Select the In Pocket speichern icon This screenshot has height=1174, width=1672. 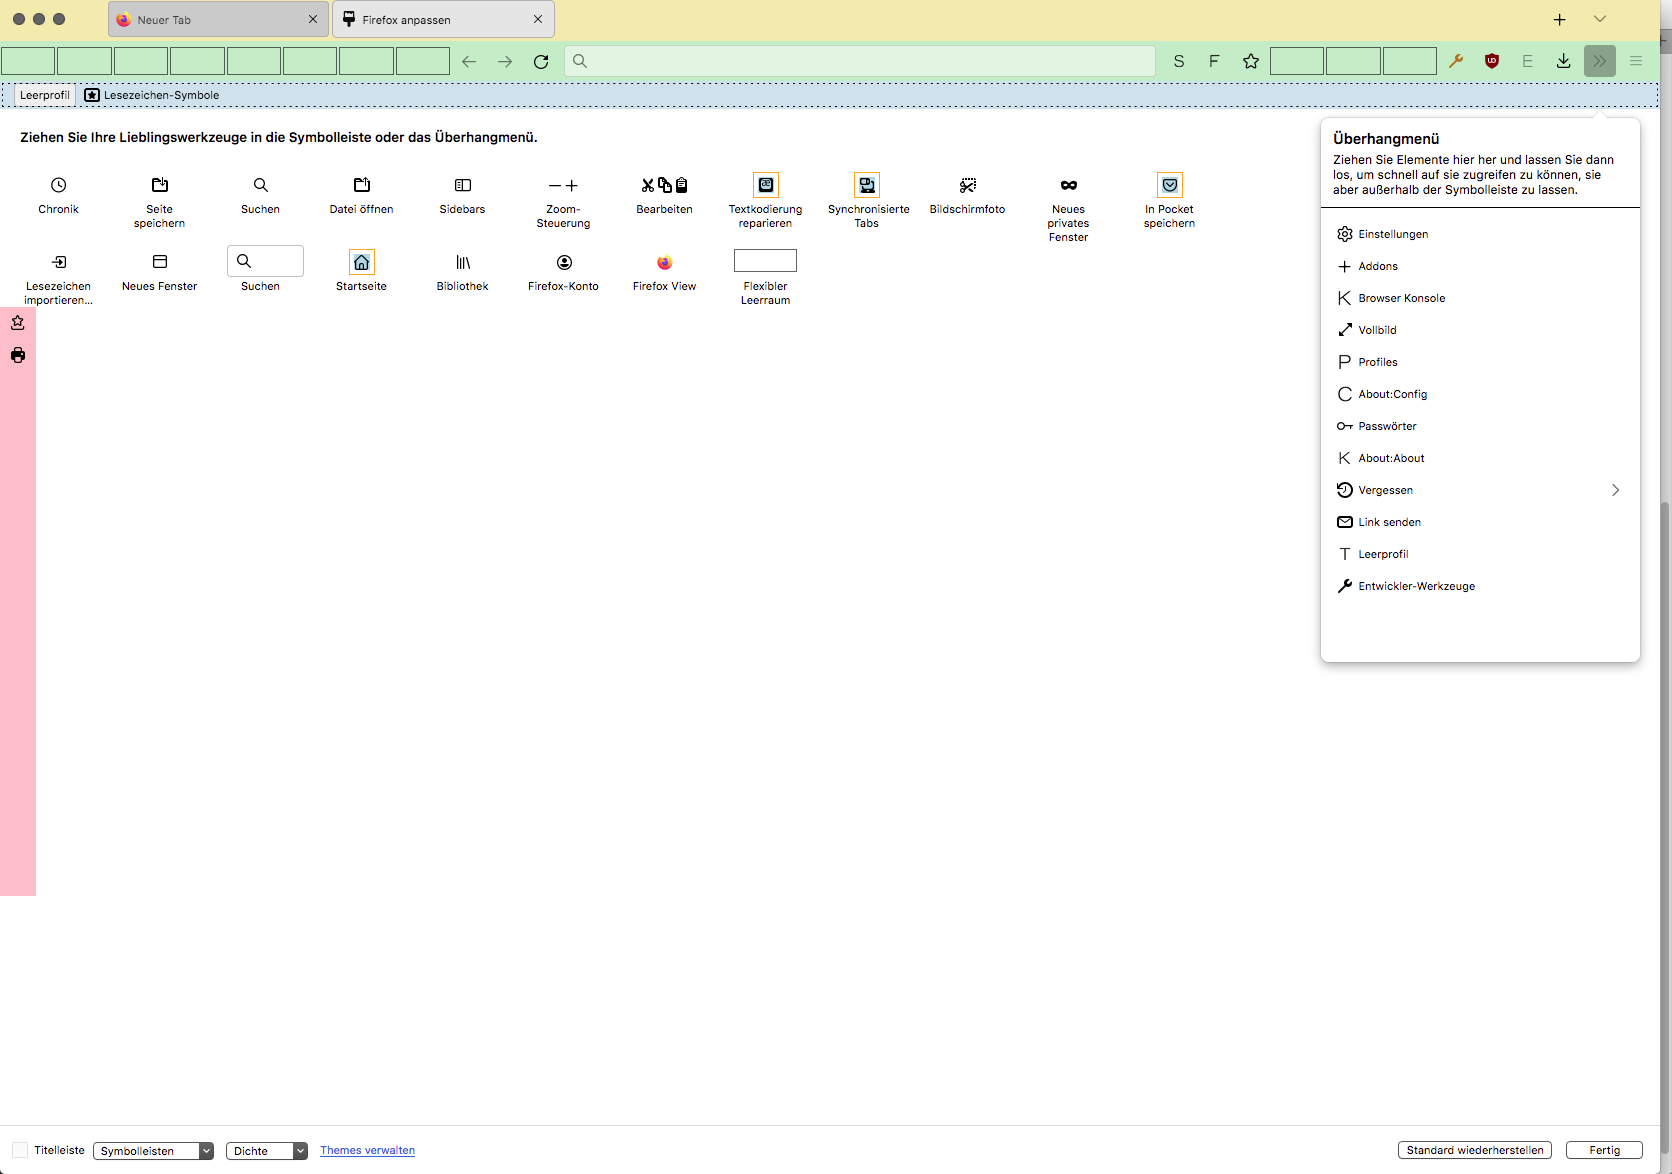coord(1169,185)
